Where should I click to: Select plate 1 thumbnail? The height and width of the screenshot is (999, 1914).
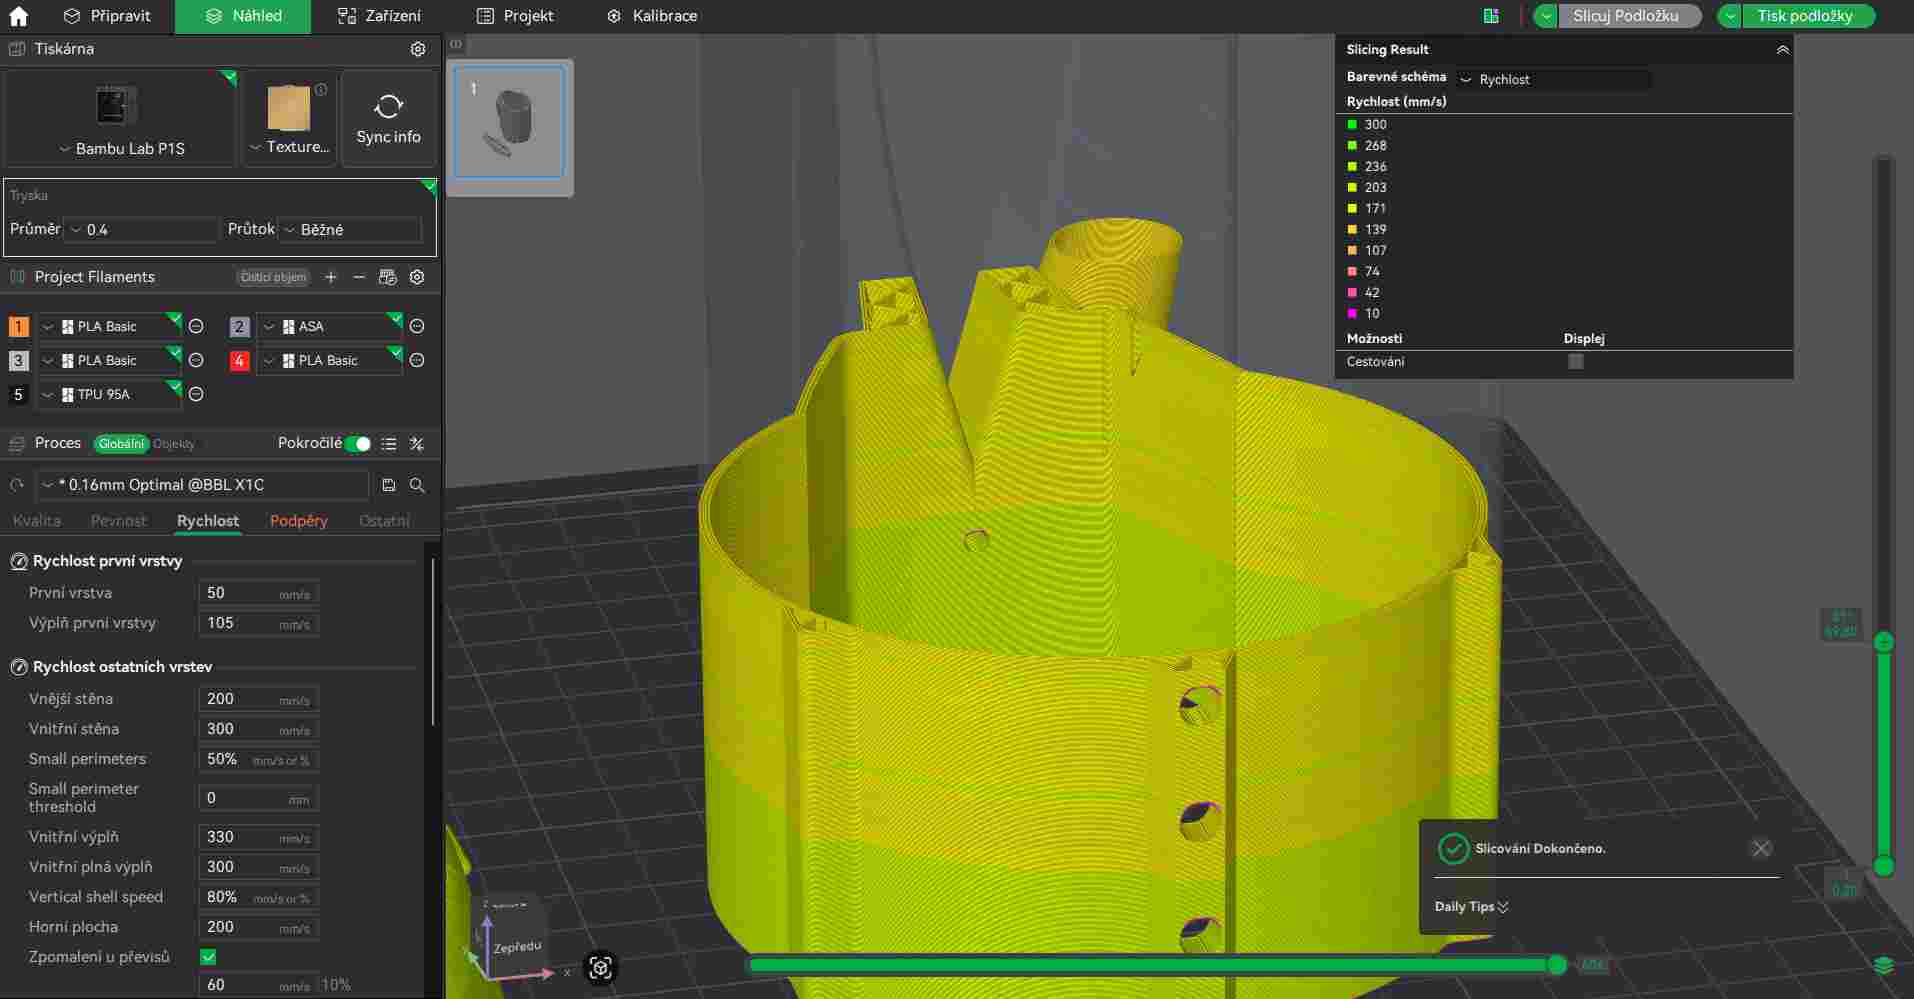coord(509,122)
